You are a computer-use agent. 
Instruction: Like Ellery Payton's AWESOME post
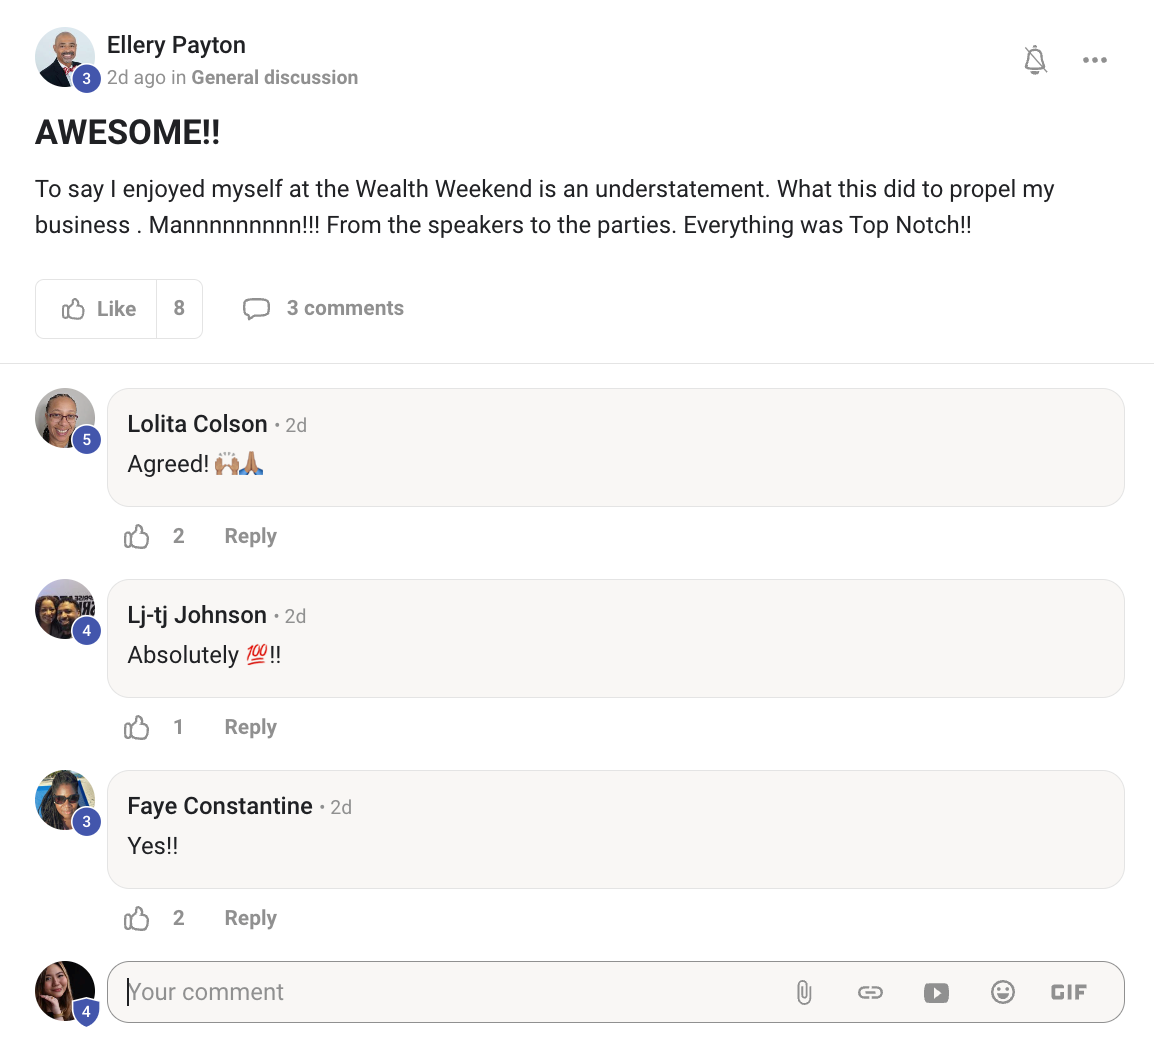click(98, 309)
